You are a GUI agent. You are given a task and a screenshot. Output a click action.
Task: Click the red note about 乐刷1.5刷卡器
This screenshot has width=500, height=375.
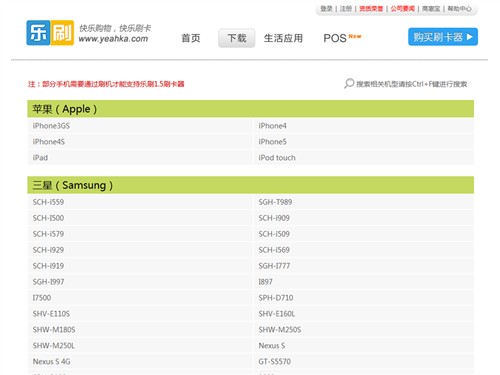106,84
